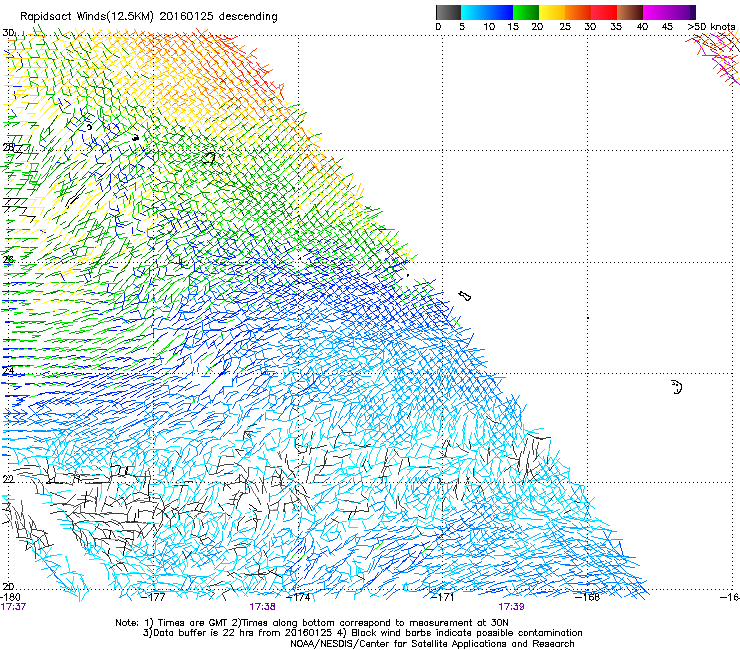Click the '40' legend tick label
Image resolution: width=740 pixels, height=650 pixels.
coord(642,27)
